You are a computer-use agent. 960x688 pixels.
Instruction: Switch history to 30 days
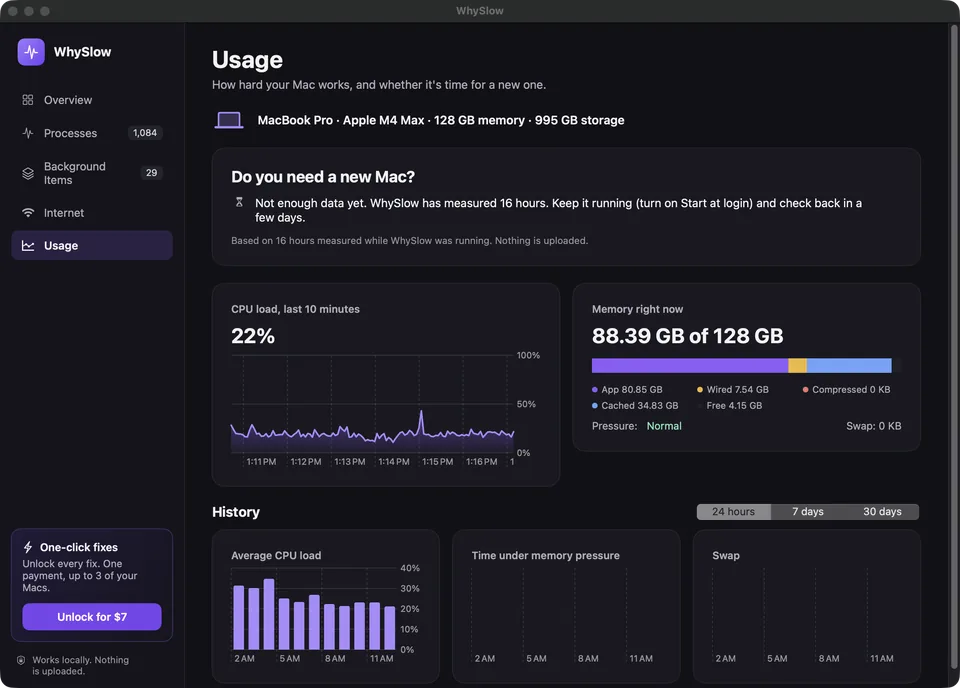[882, 512]
